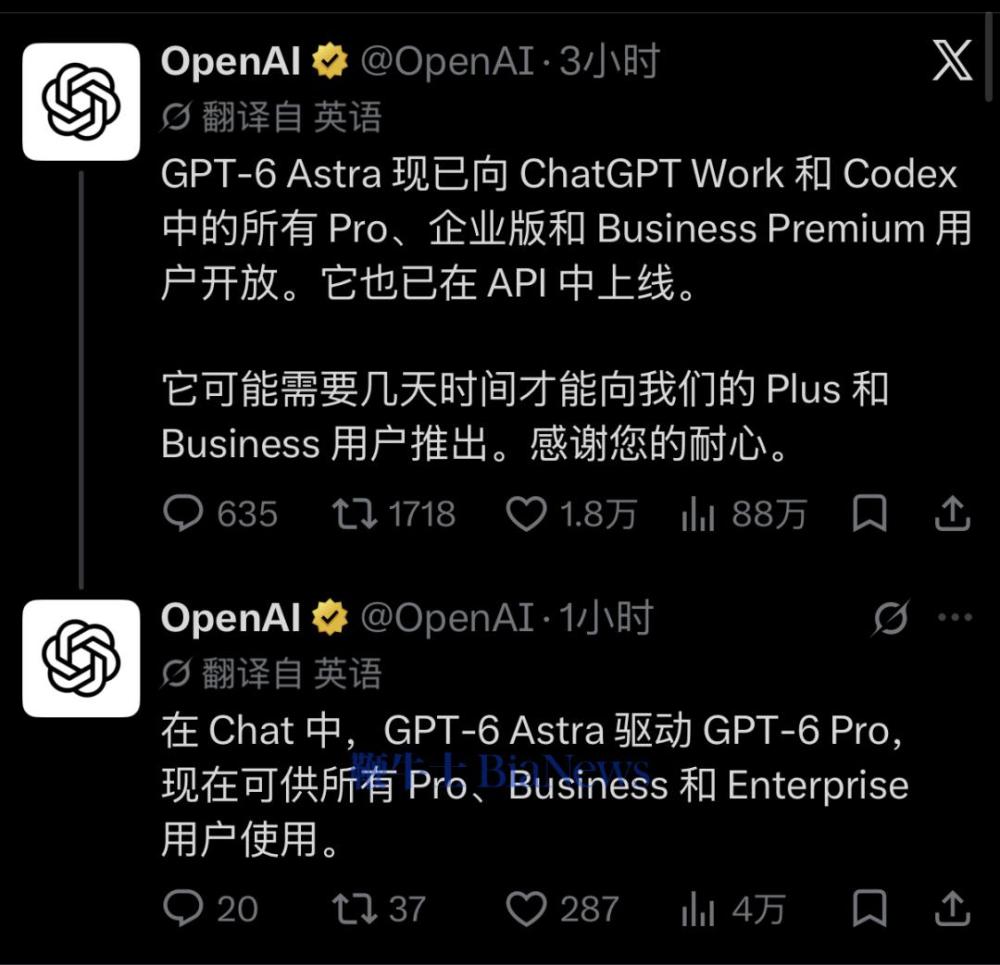Open OpenAI display name on second post
The width and height of the screenshot is (1000, 965).
pos(231,617)
